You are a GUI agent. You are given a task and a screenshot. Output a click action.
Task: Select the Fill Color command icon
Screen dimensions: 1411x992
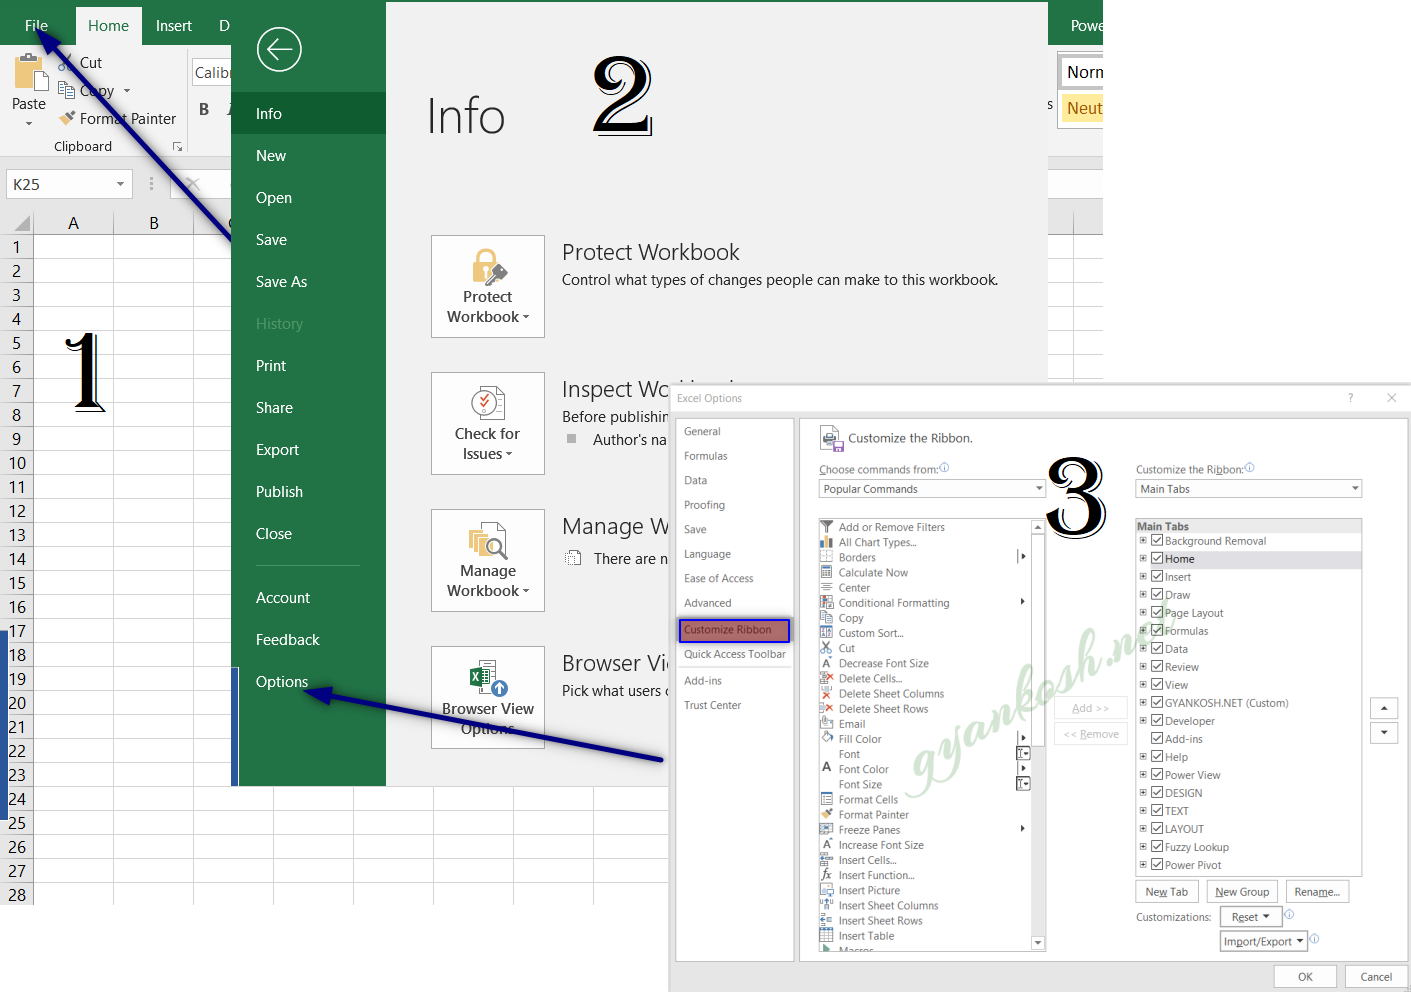click(826, 738)
